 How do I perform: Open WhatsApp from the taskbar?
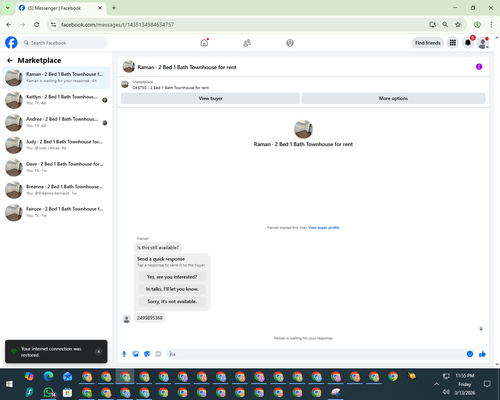tap(49, 392)
